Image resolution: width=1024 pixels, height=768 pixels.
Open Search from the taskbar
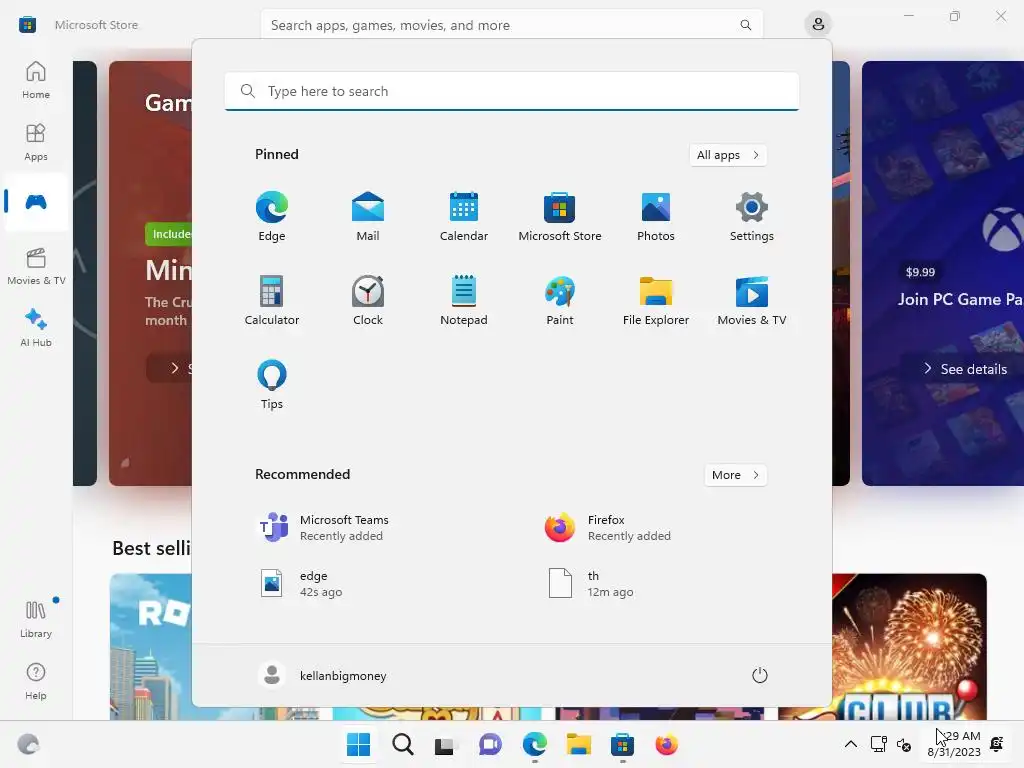[x=403, y=744]
